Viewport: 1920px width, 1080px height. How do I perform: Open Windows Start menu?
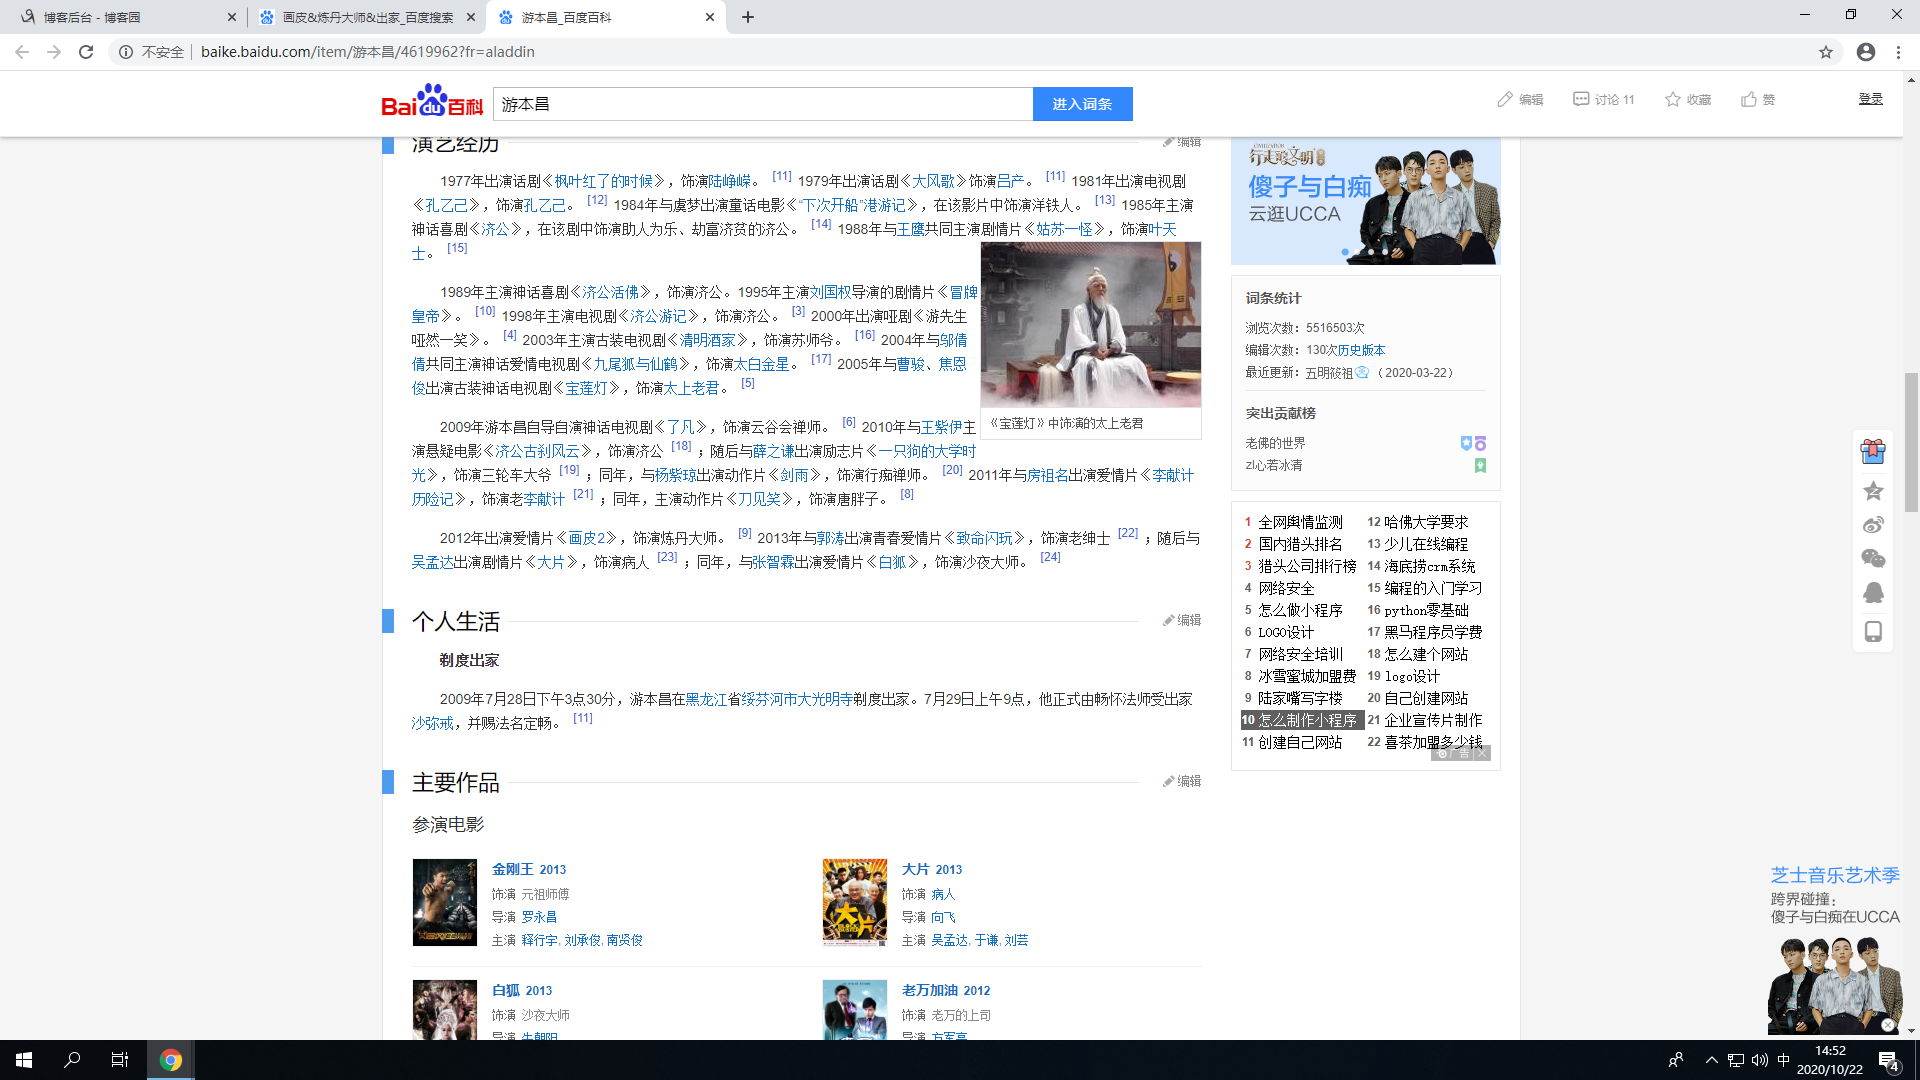(x=24, y=1060)
